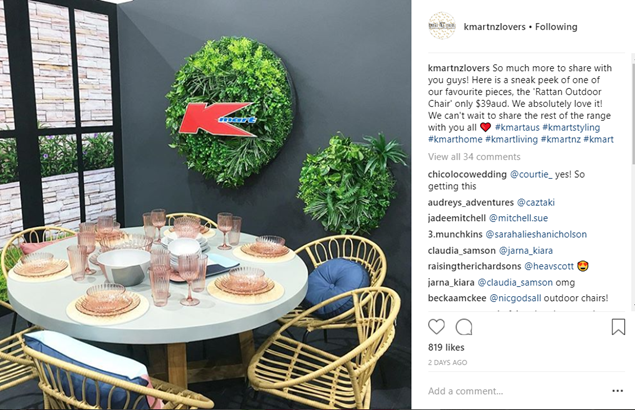Viewport: 635px width, 410px height.
Task: Open the beckaamckee commenter profile
Action: 457,298
